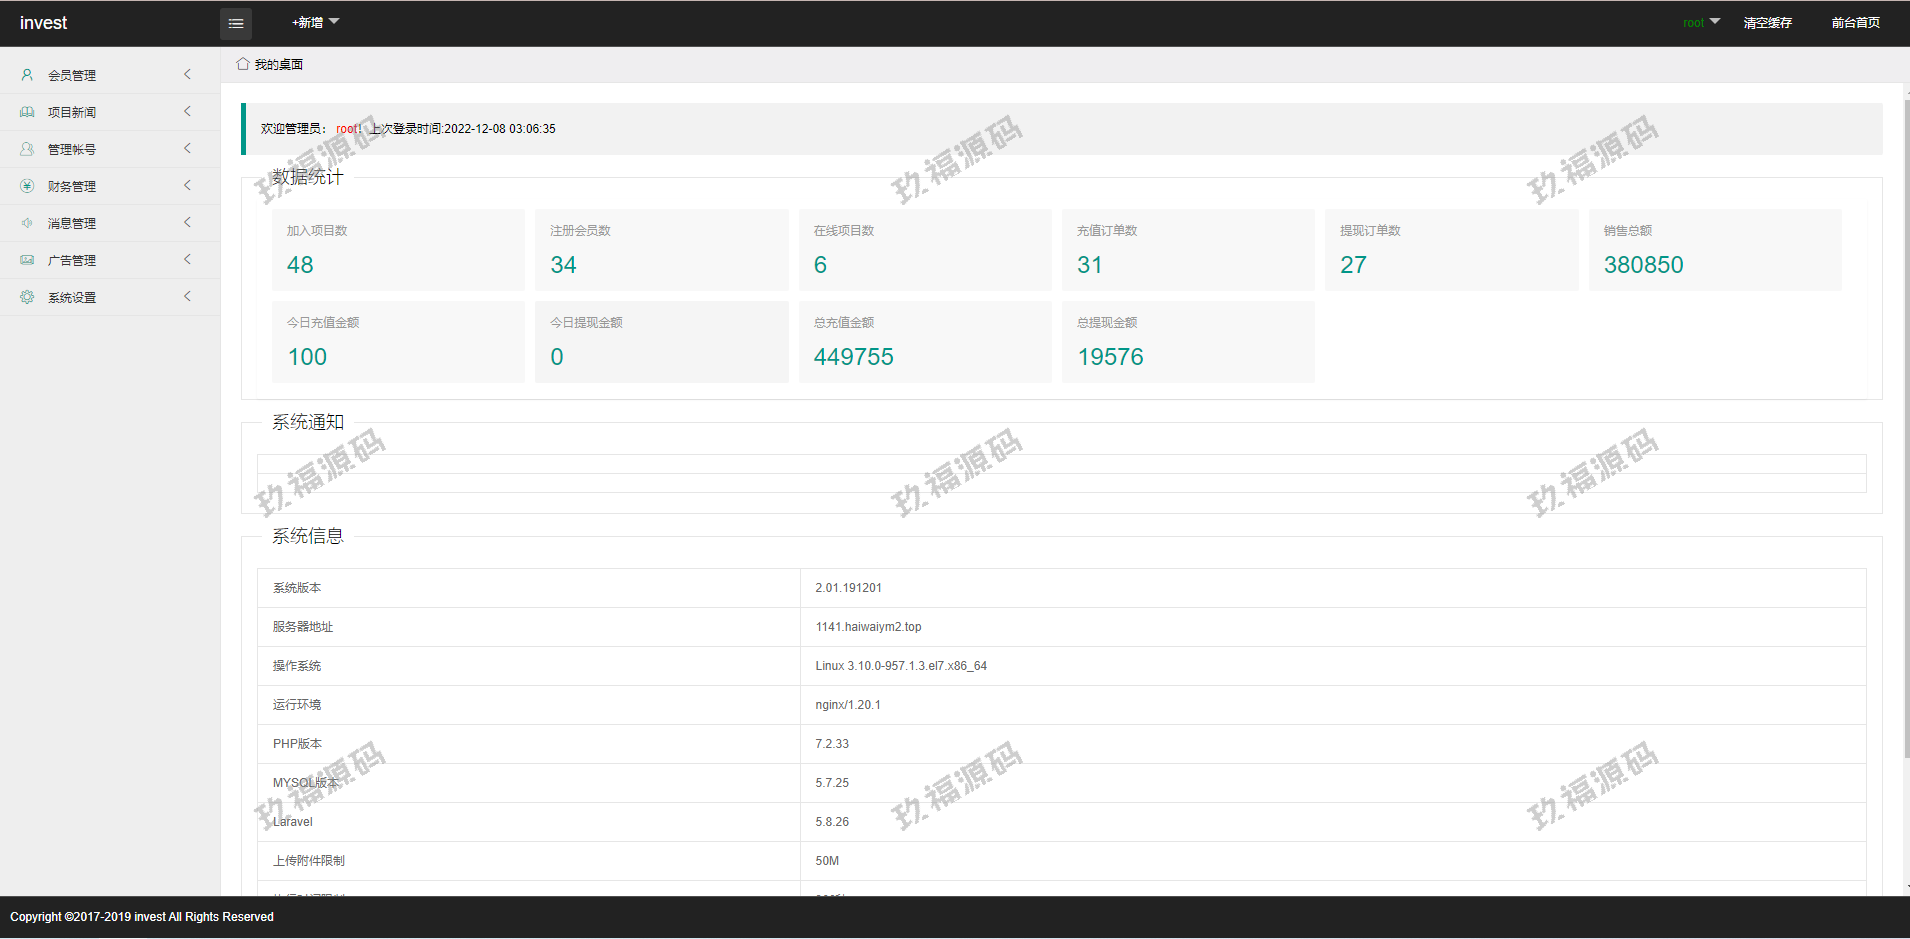Click the 会员管理 user icon
This screenshot has height=939, width=1910.
(27, 75)
